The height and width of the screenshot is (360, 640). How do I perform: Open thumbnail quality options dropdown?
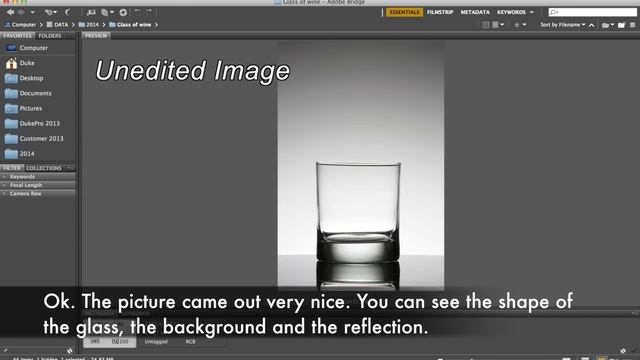point(498,25)
